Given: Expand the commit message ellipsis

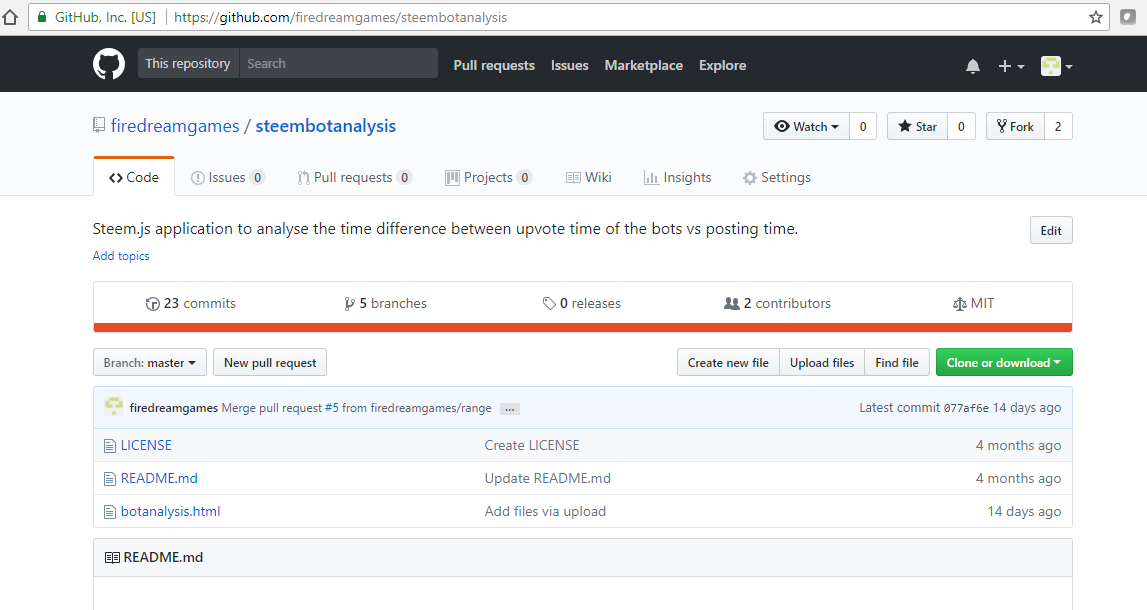Looking at the screenshot, I should click(510, 409).
